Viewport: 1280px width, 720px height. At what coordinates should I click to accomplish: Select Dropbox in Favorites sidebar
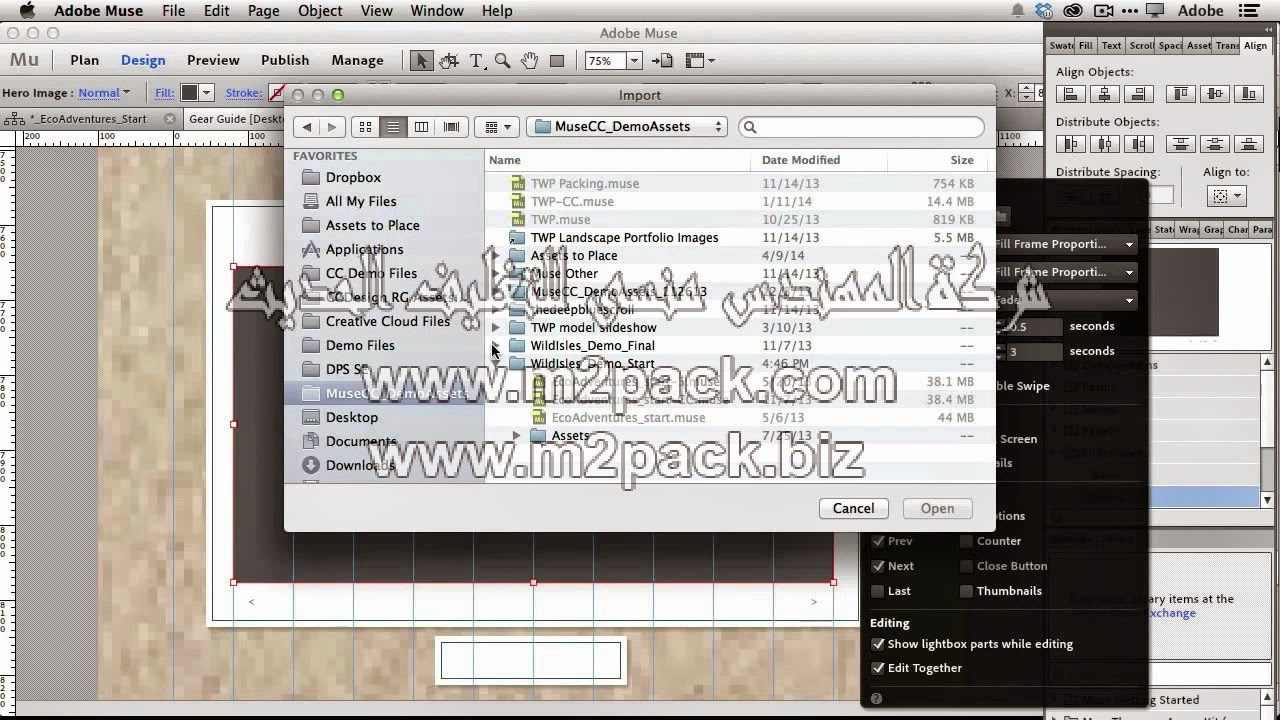click(x=352, y=177)
